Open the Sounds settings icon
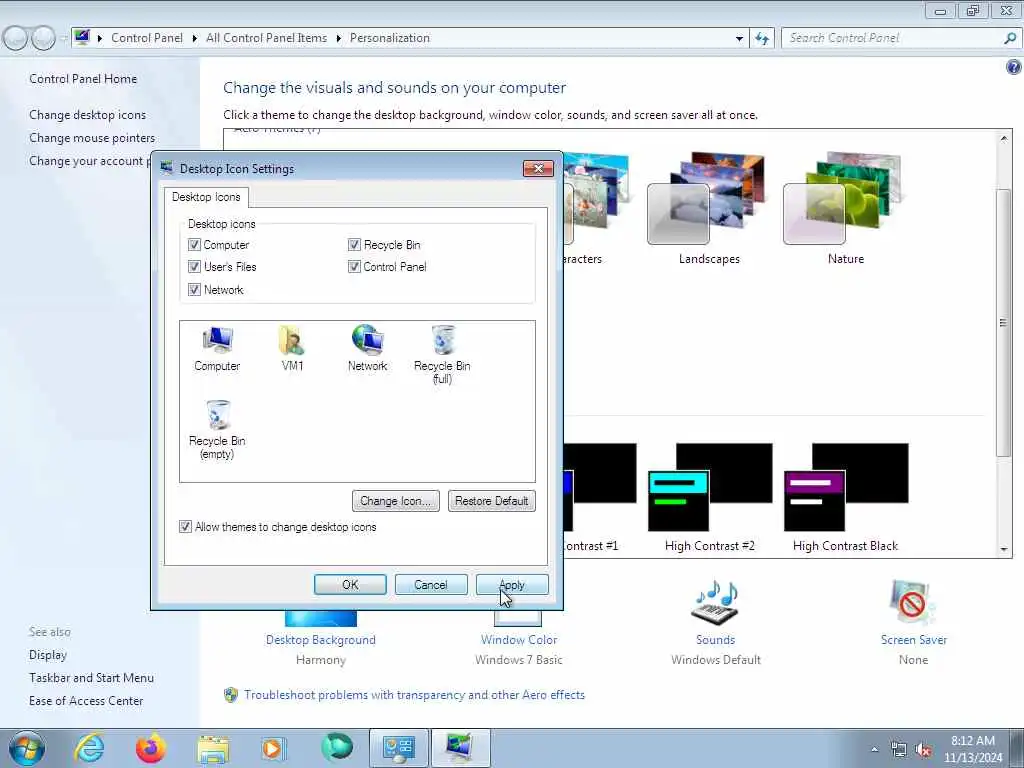Screen dimensions: 1024x768 [x=715, y=602]
